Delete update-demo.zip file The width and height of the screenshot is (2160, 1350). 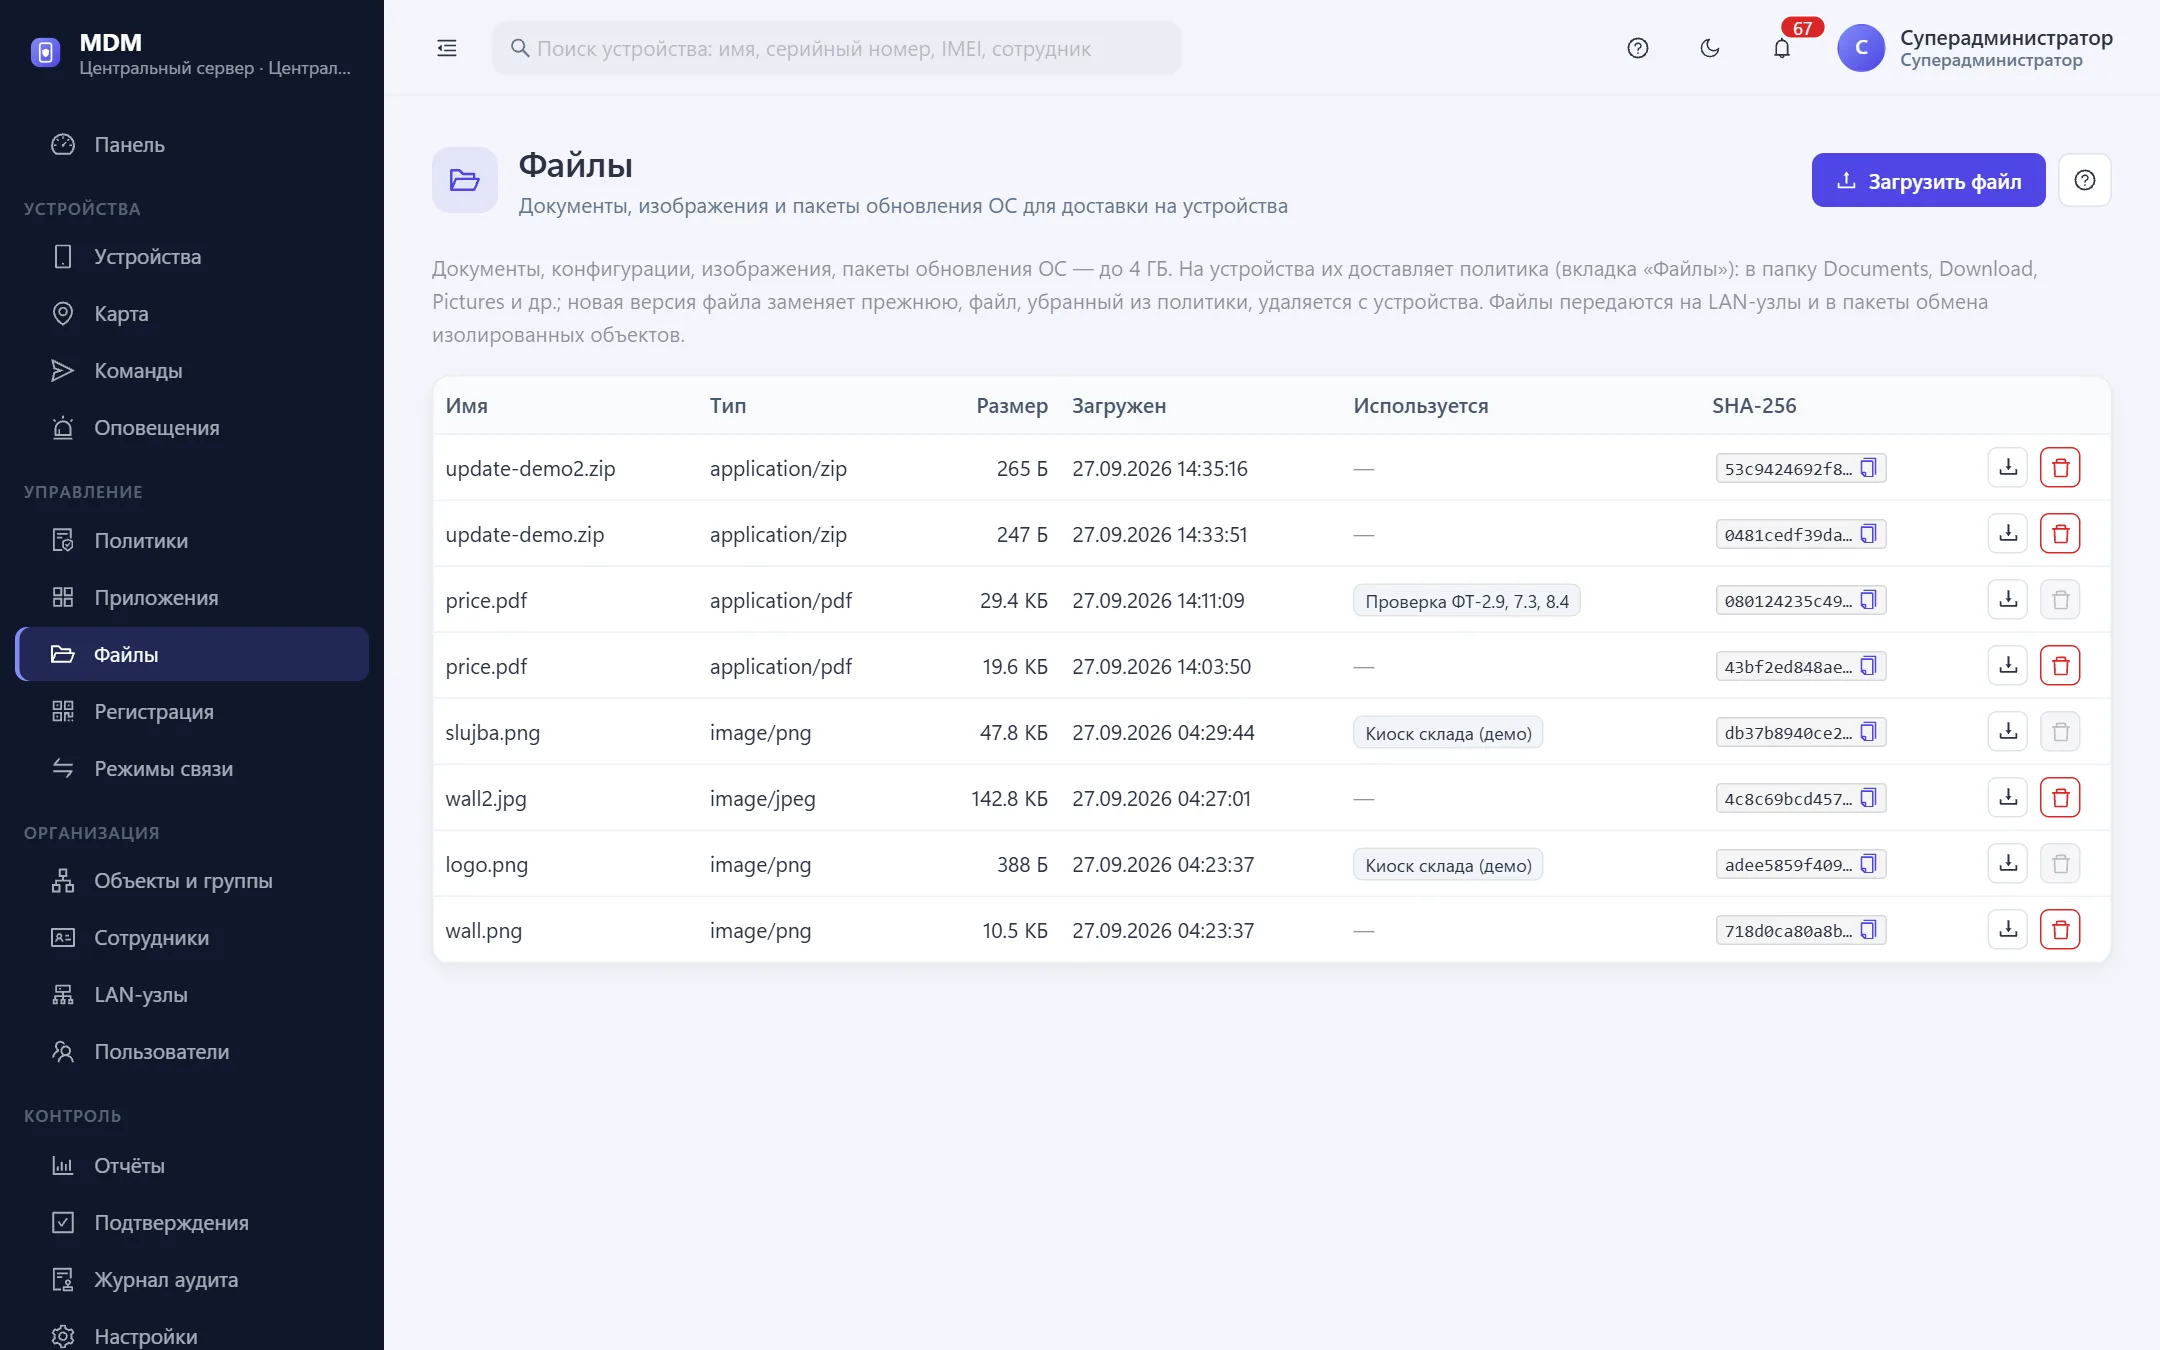pos(2060,533)
